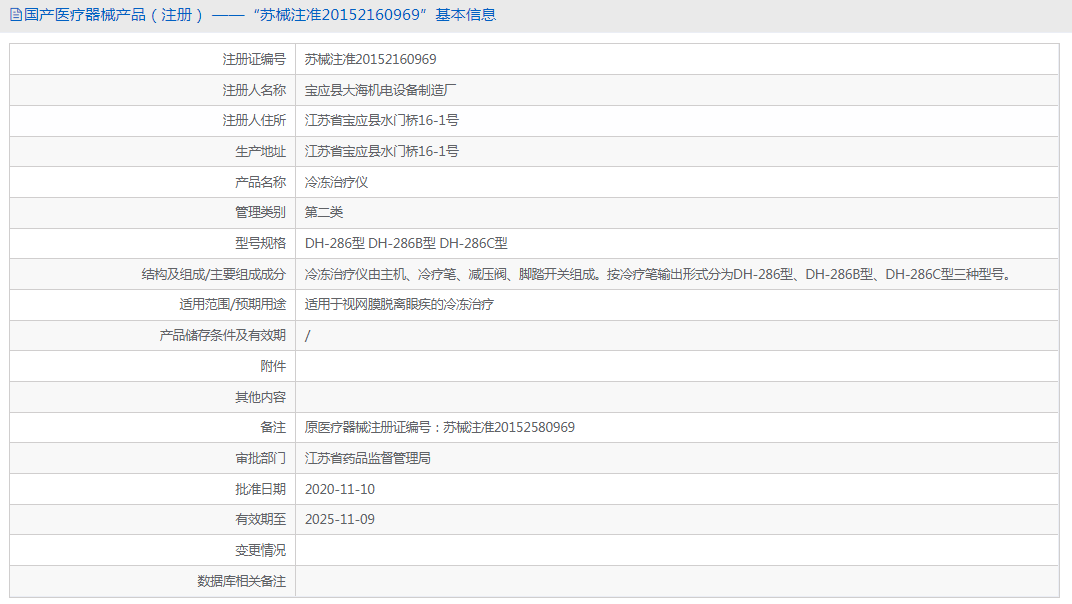This screenshot has height=604, width=1072.
Task: Click the empty '变更情况' value cell
Action: (600, 550)
